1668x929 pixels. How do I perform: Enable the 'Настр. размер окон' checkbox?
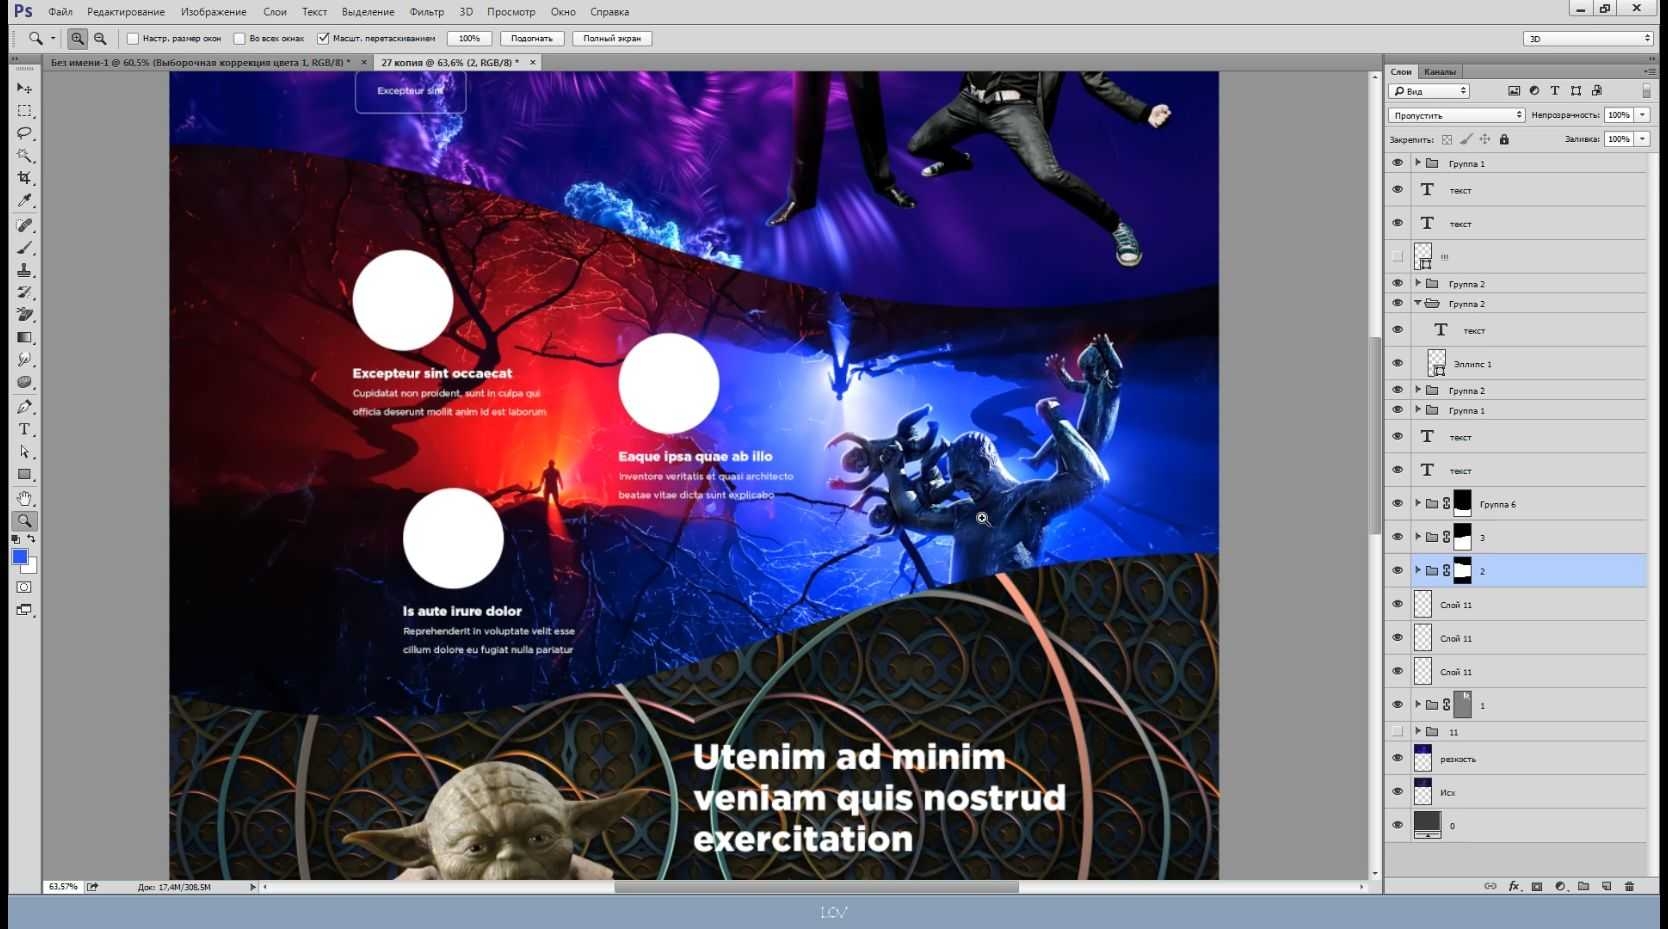133,39
